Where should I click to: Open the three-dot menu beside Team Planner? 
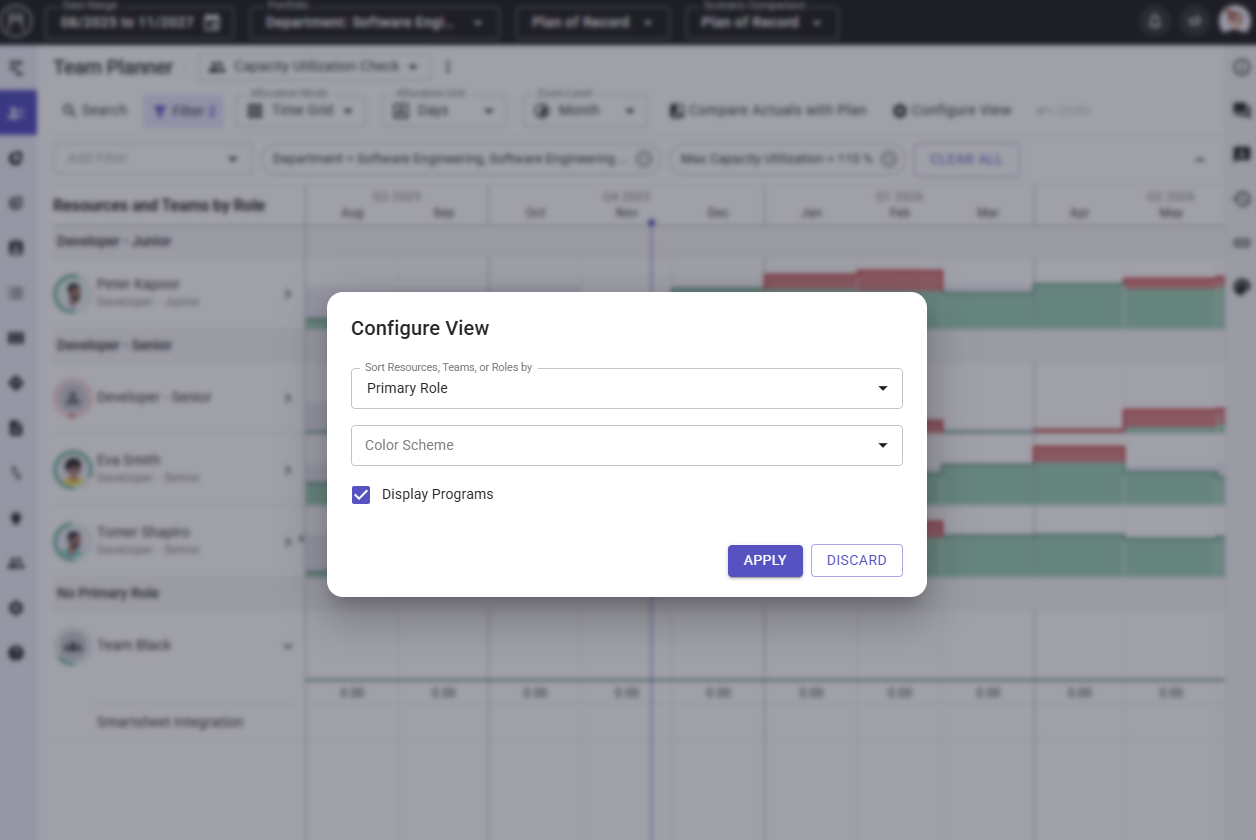(x=448, y=67)
